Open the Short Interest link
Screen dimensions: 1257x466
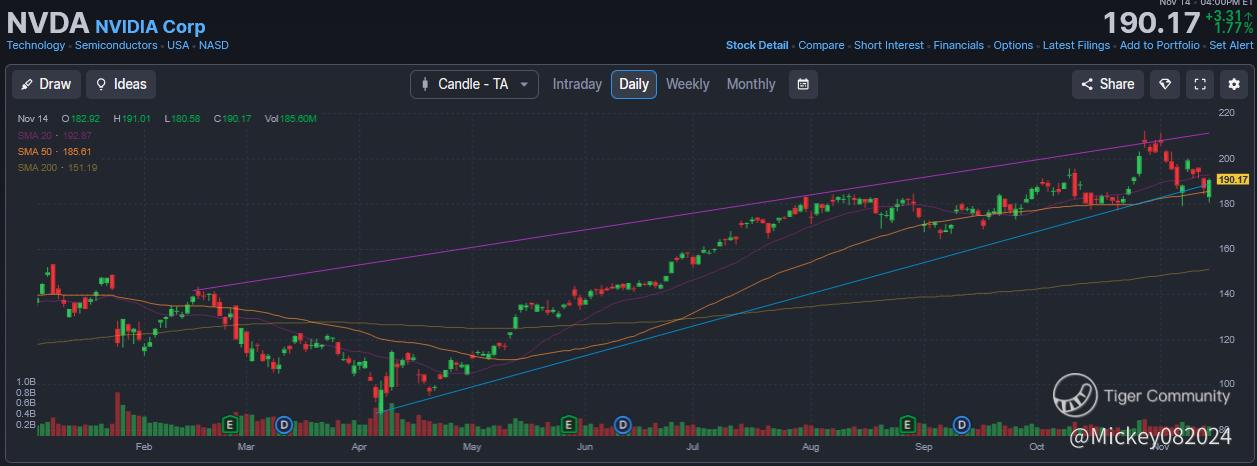point(889,45)
